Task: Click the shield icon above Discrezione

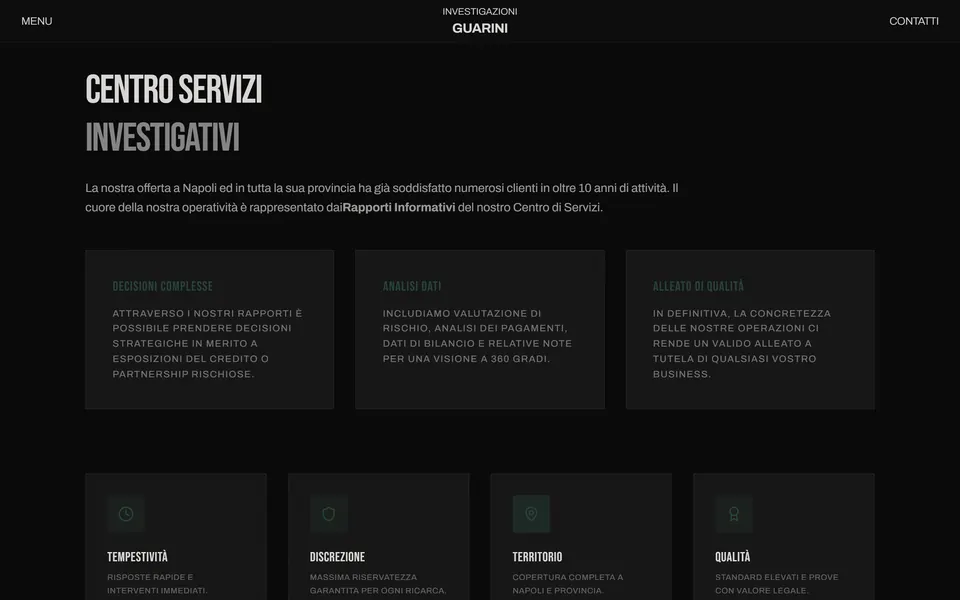Action: coord(329,514)
